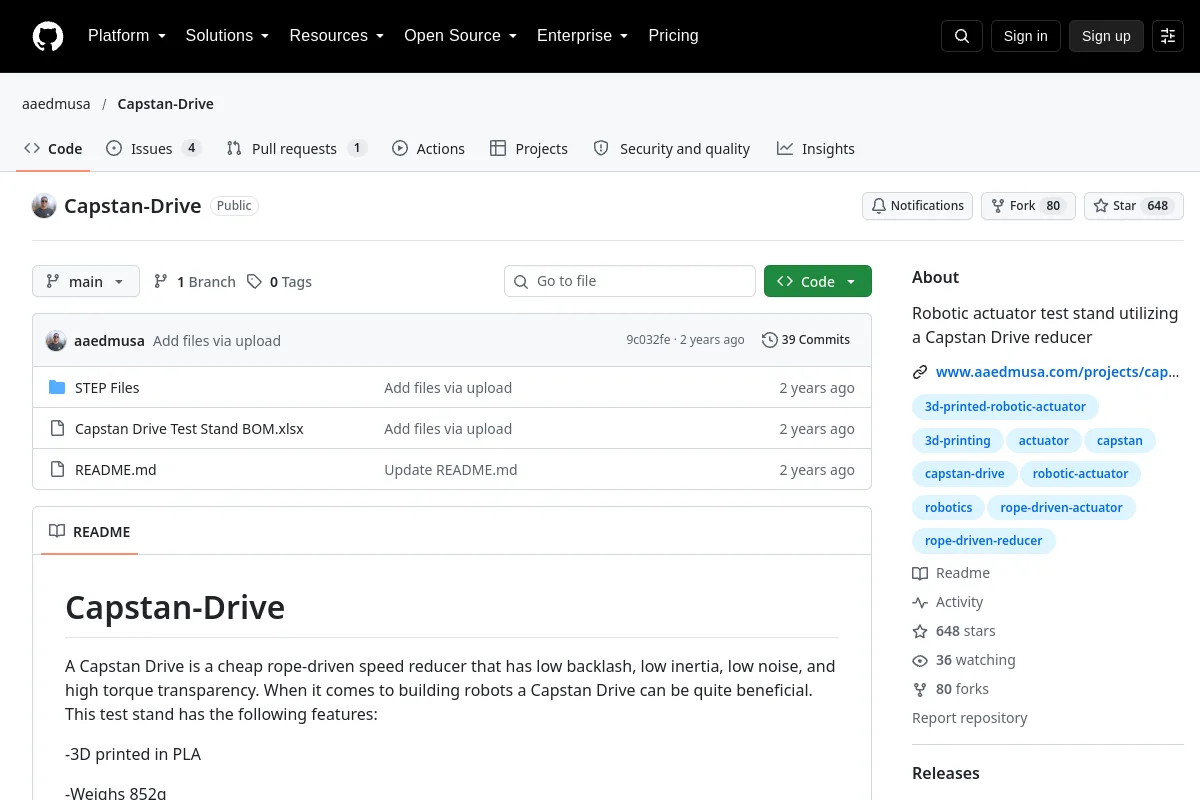
Task: Open the 1 Branch link
Action: pos(195,282)
